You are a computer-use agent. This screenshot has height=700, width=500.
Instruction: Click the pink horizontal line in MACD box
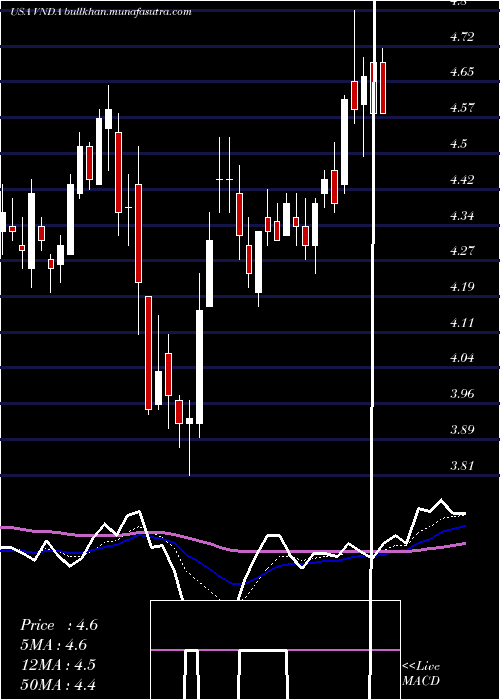pos(275,650)
